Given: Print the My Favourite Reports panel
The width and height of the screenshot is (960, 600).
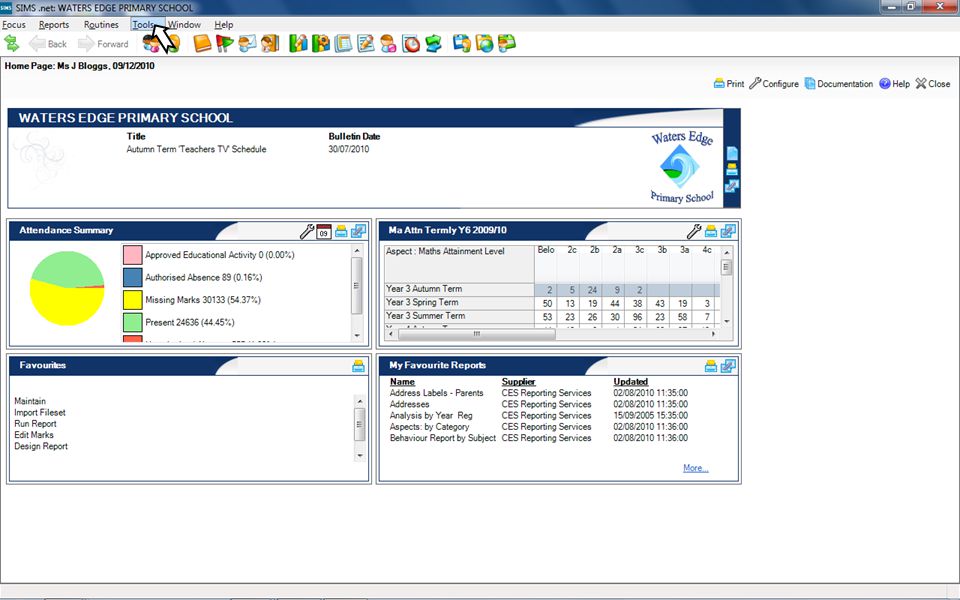Looking at the screenshot, I should coord(711,366).
